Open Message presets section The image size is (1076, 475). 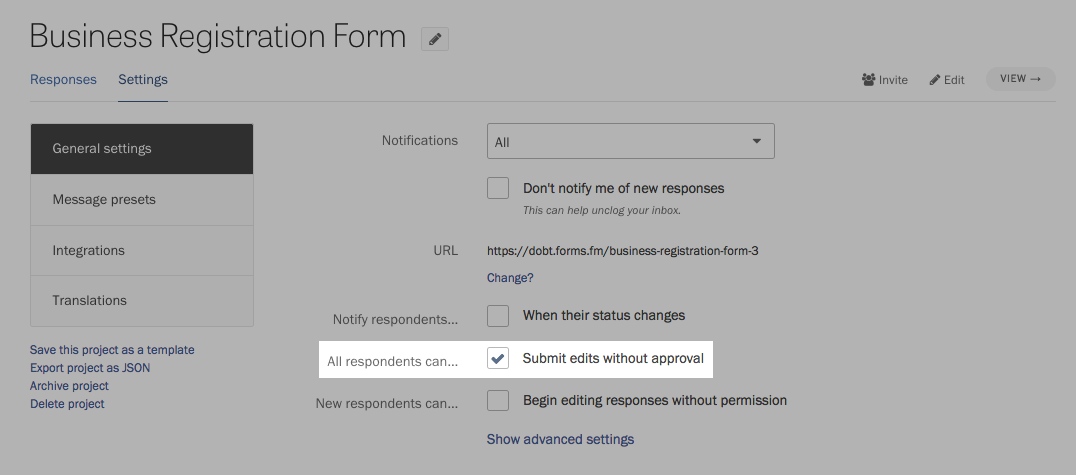point(142,200)
